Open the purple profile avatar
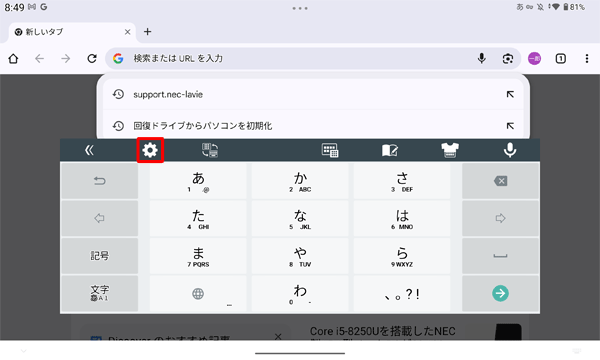Screen dimensions: 600x360 [534, 59]
